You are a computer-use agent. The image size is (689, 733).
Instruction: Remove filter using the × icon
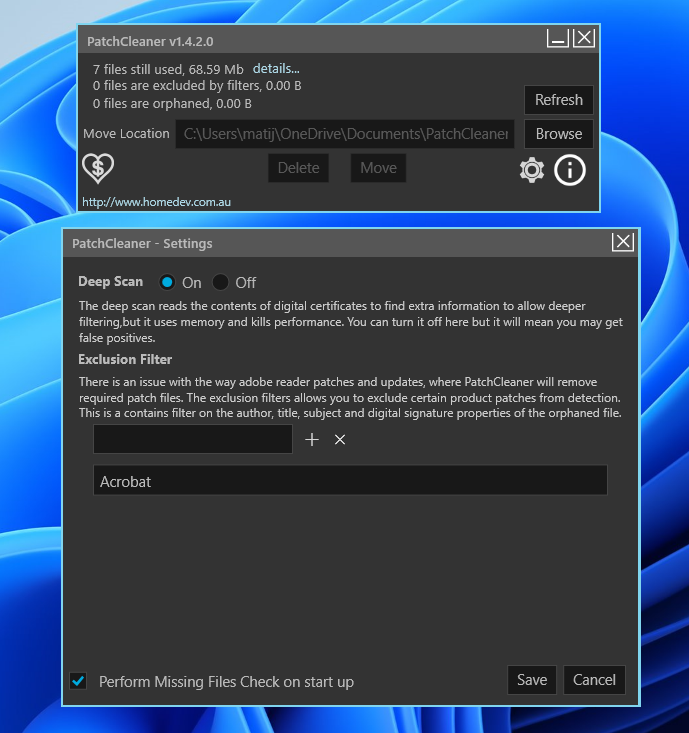tap(340, 440)
